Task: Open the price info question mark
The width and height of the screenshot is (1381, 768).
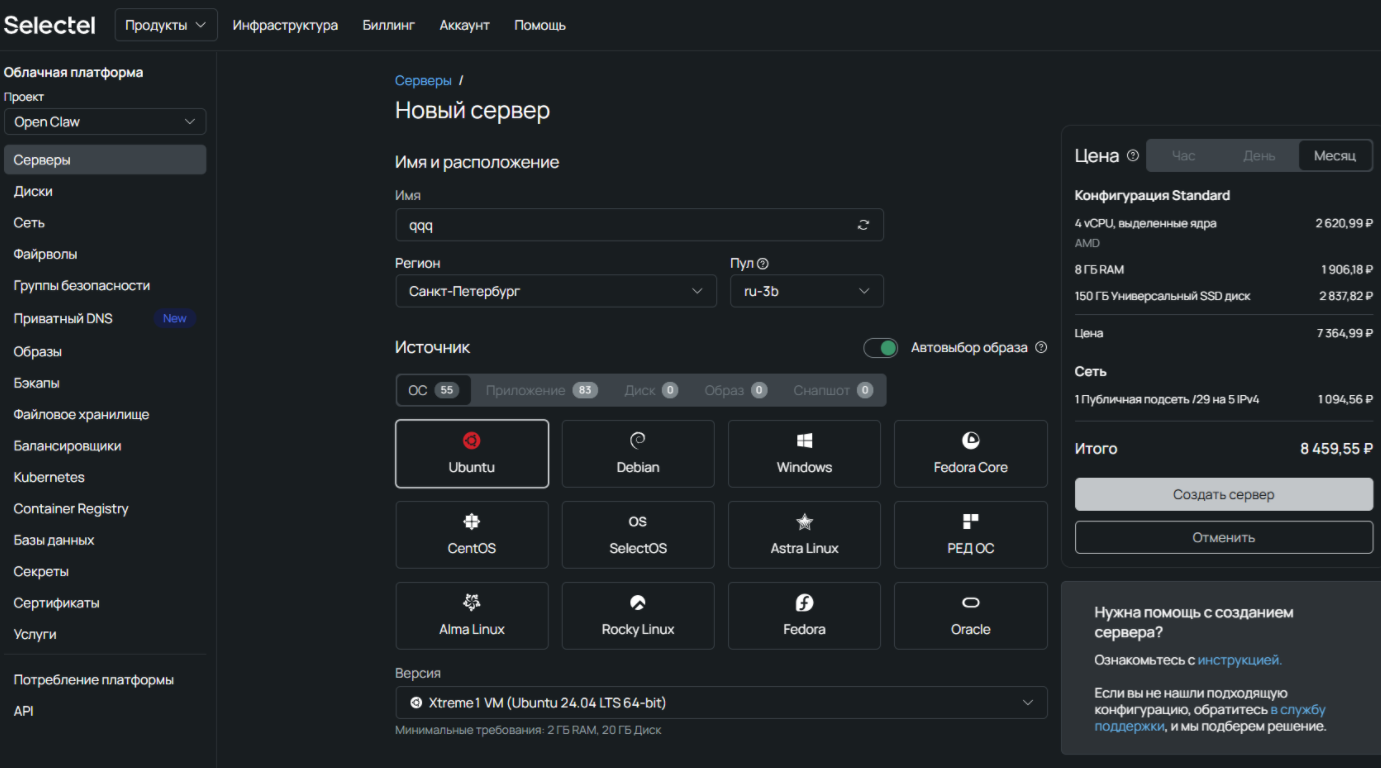Action: click(1133, 154)
